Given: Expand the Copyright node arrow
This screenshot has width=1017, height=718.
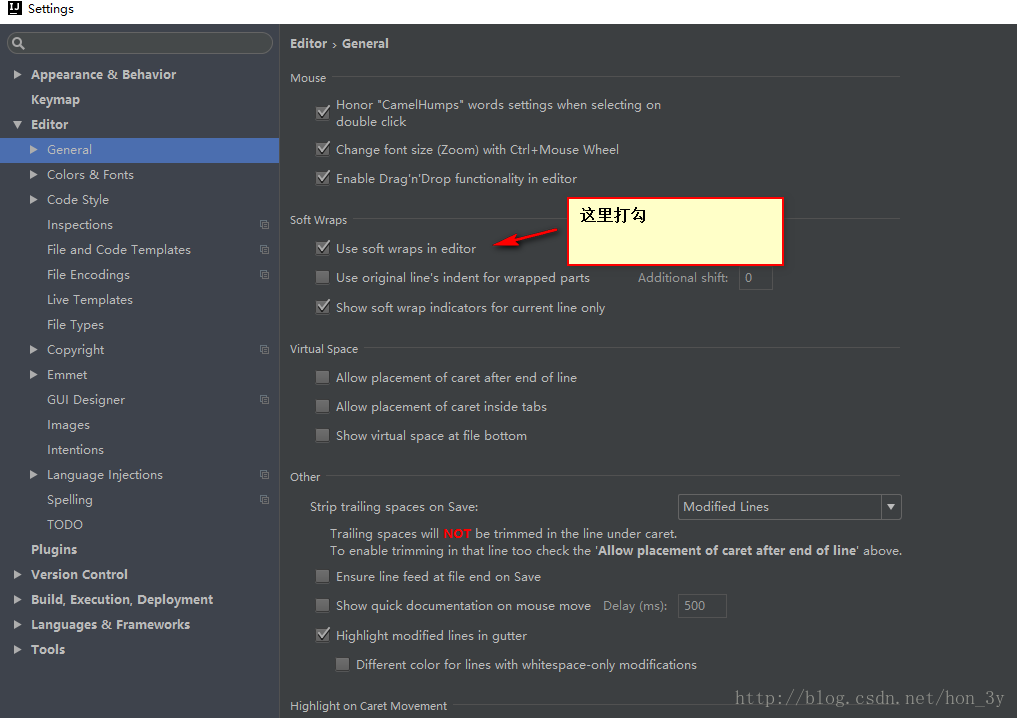Looking at the screenshot, I should coord(34,350).
